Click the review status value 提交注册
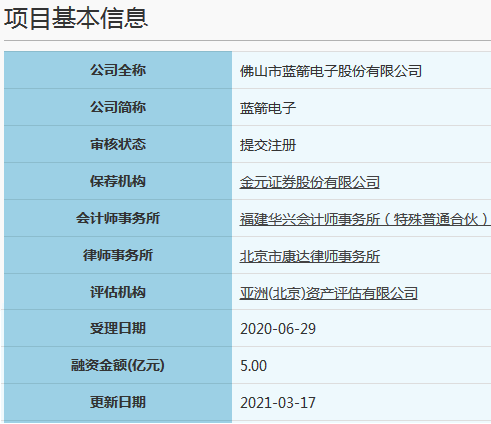This screenshot has width=491, height=424. click(268, 145)
